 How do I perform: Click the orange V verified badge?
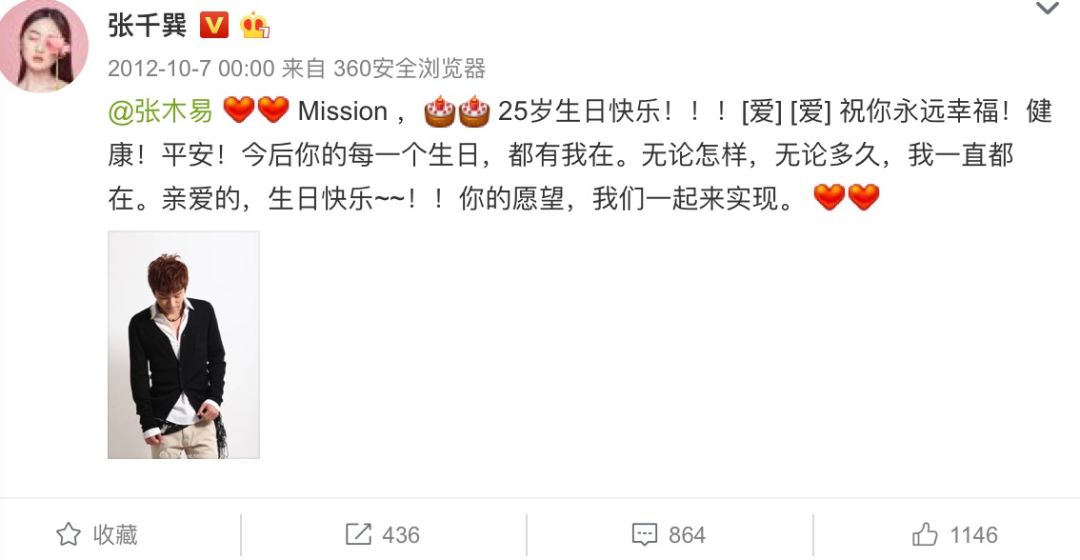(x=214, y=26)
